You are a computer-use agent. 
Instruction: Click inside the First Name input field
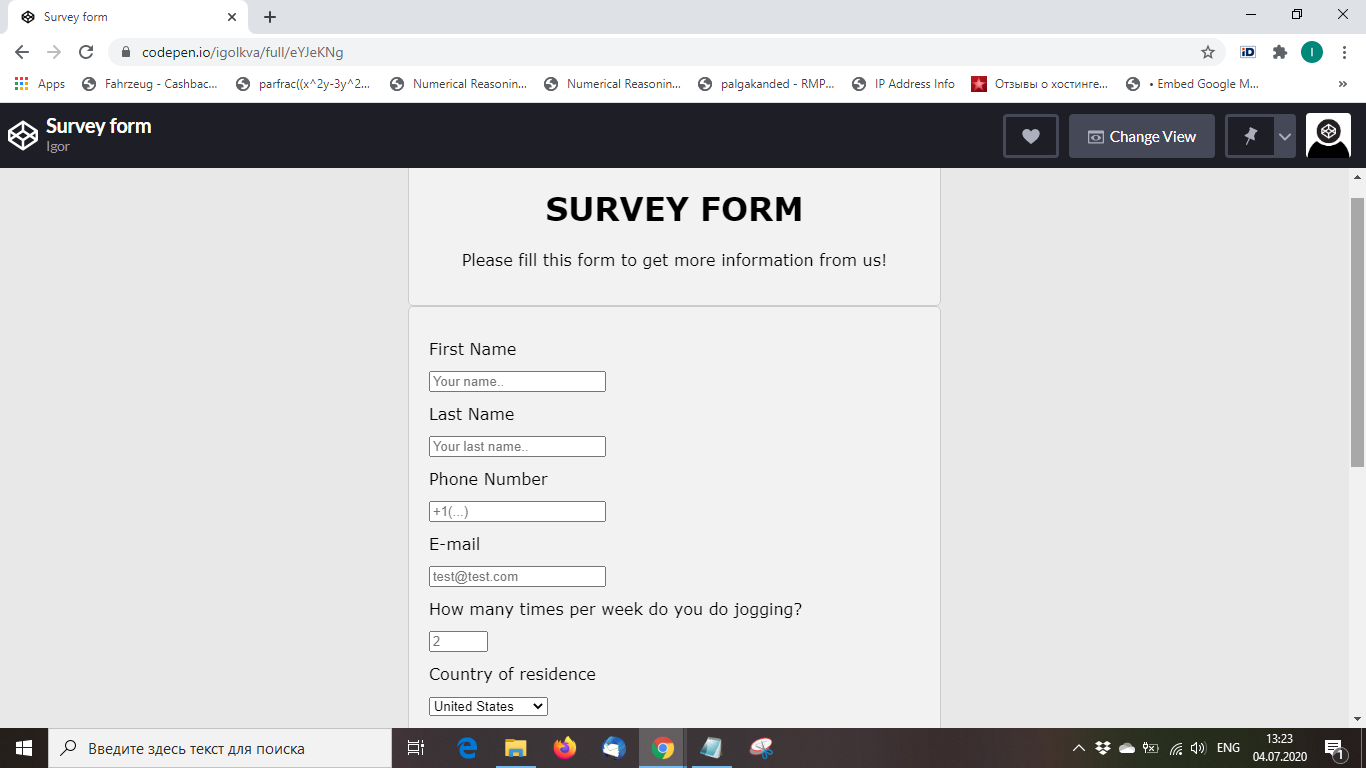tap(516, 381)
